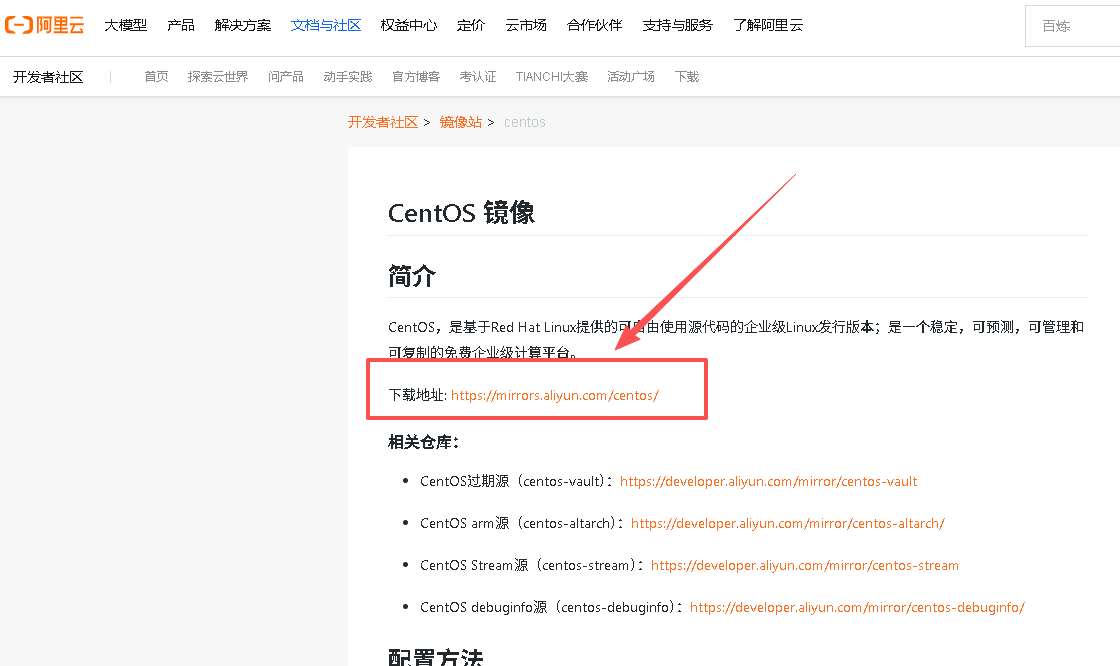Open the 合作伙伴 menu
This screenshot has height=666, width=1120.
(x=594, y=25)
